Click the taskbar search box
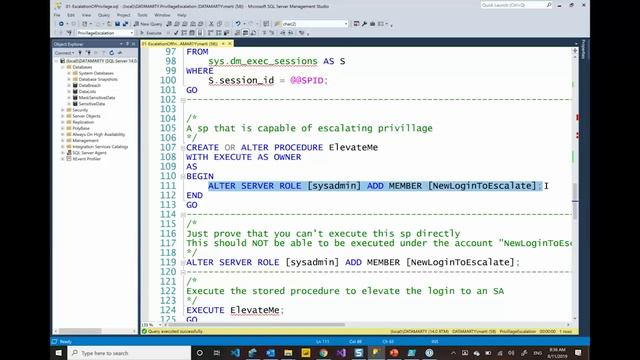The width and height of the screenshot is (640, 360). 129,353
